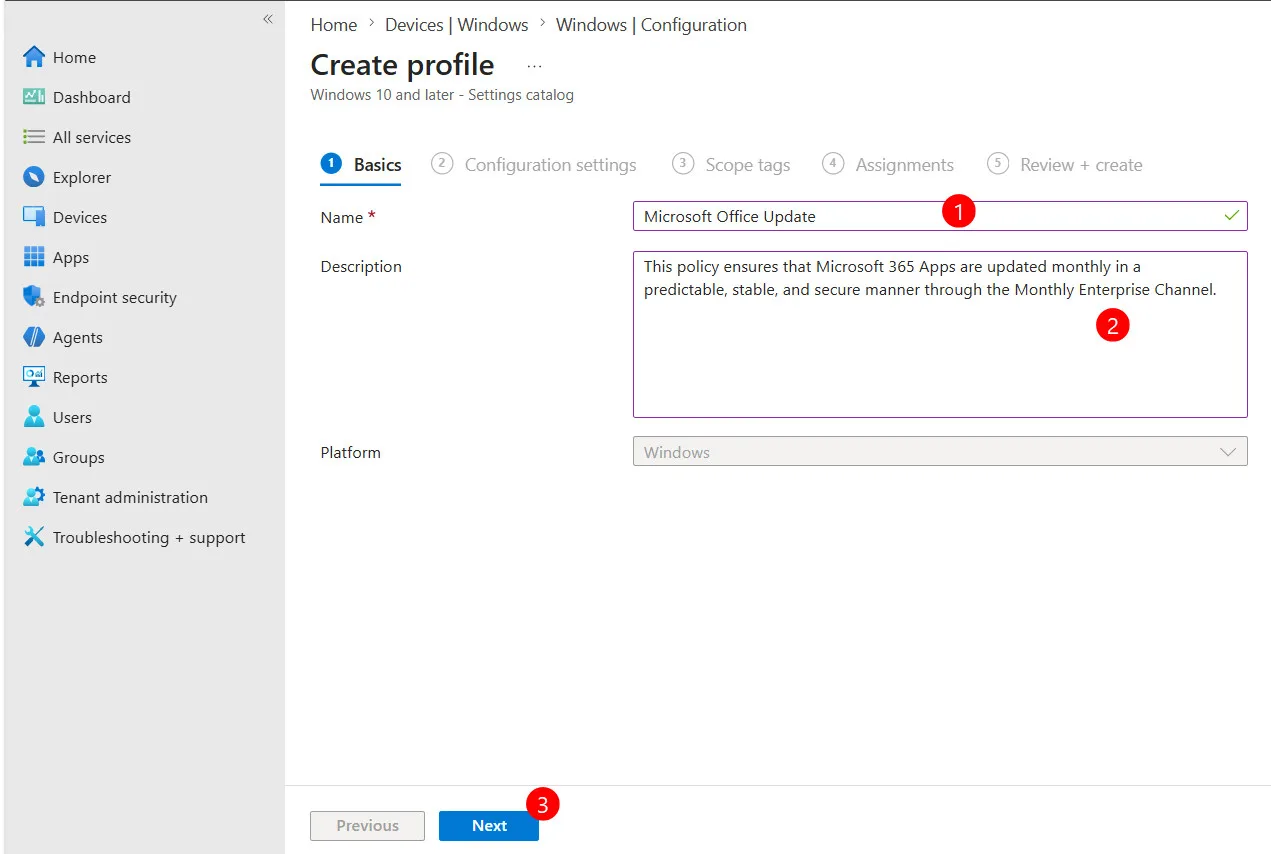Switch to Scope tags step
The image size is (1271, 854).
pos(731,165)
